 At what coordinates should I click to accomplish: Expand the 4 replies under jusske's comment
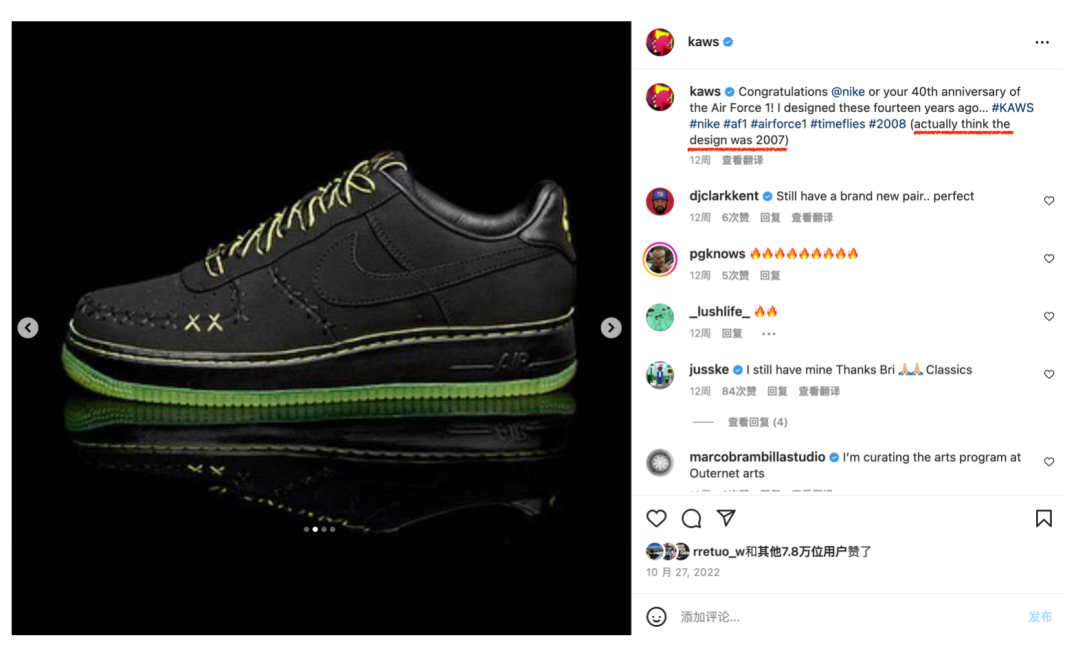coord(757,422)
